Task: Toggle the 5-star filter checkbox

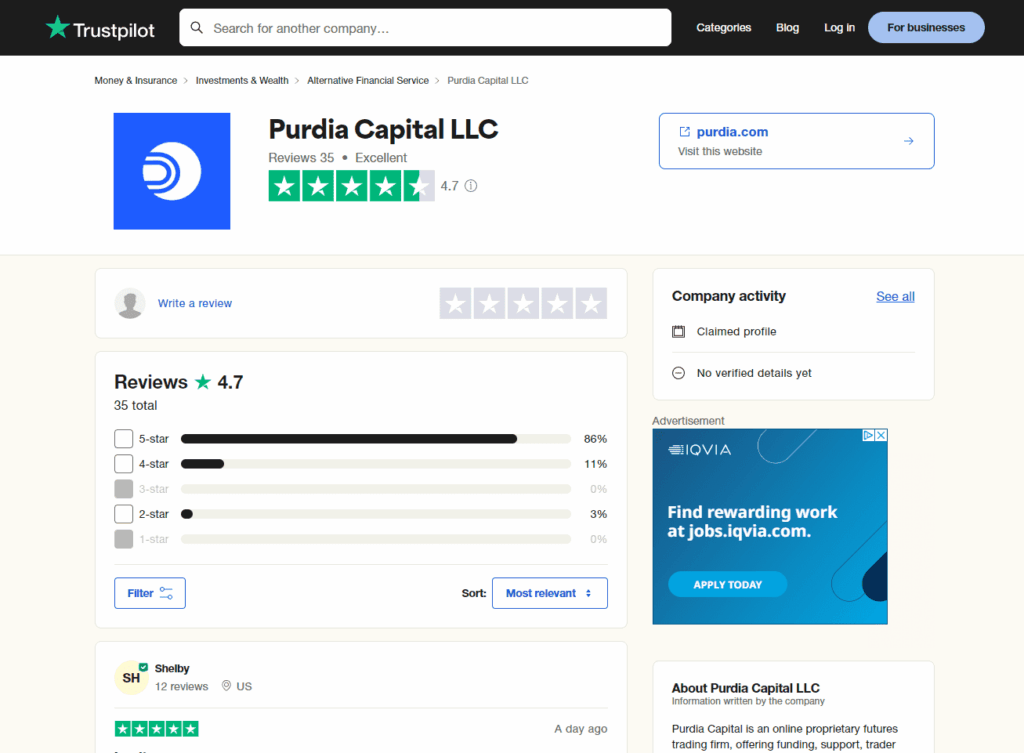Action: pos(123,439)
